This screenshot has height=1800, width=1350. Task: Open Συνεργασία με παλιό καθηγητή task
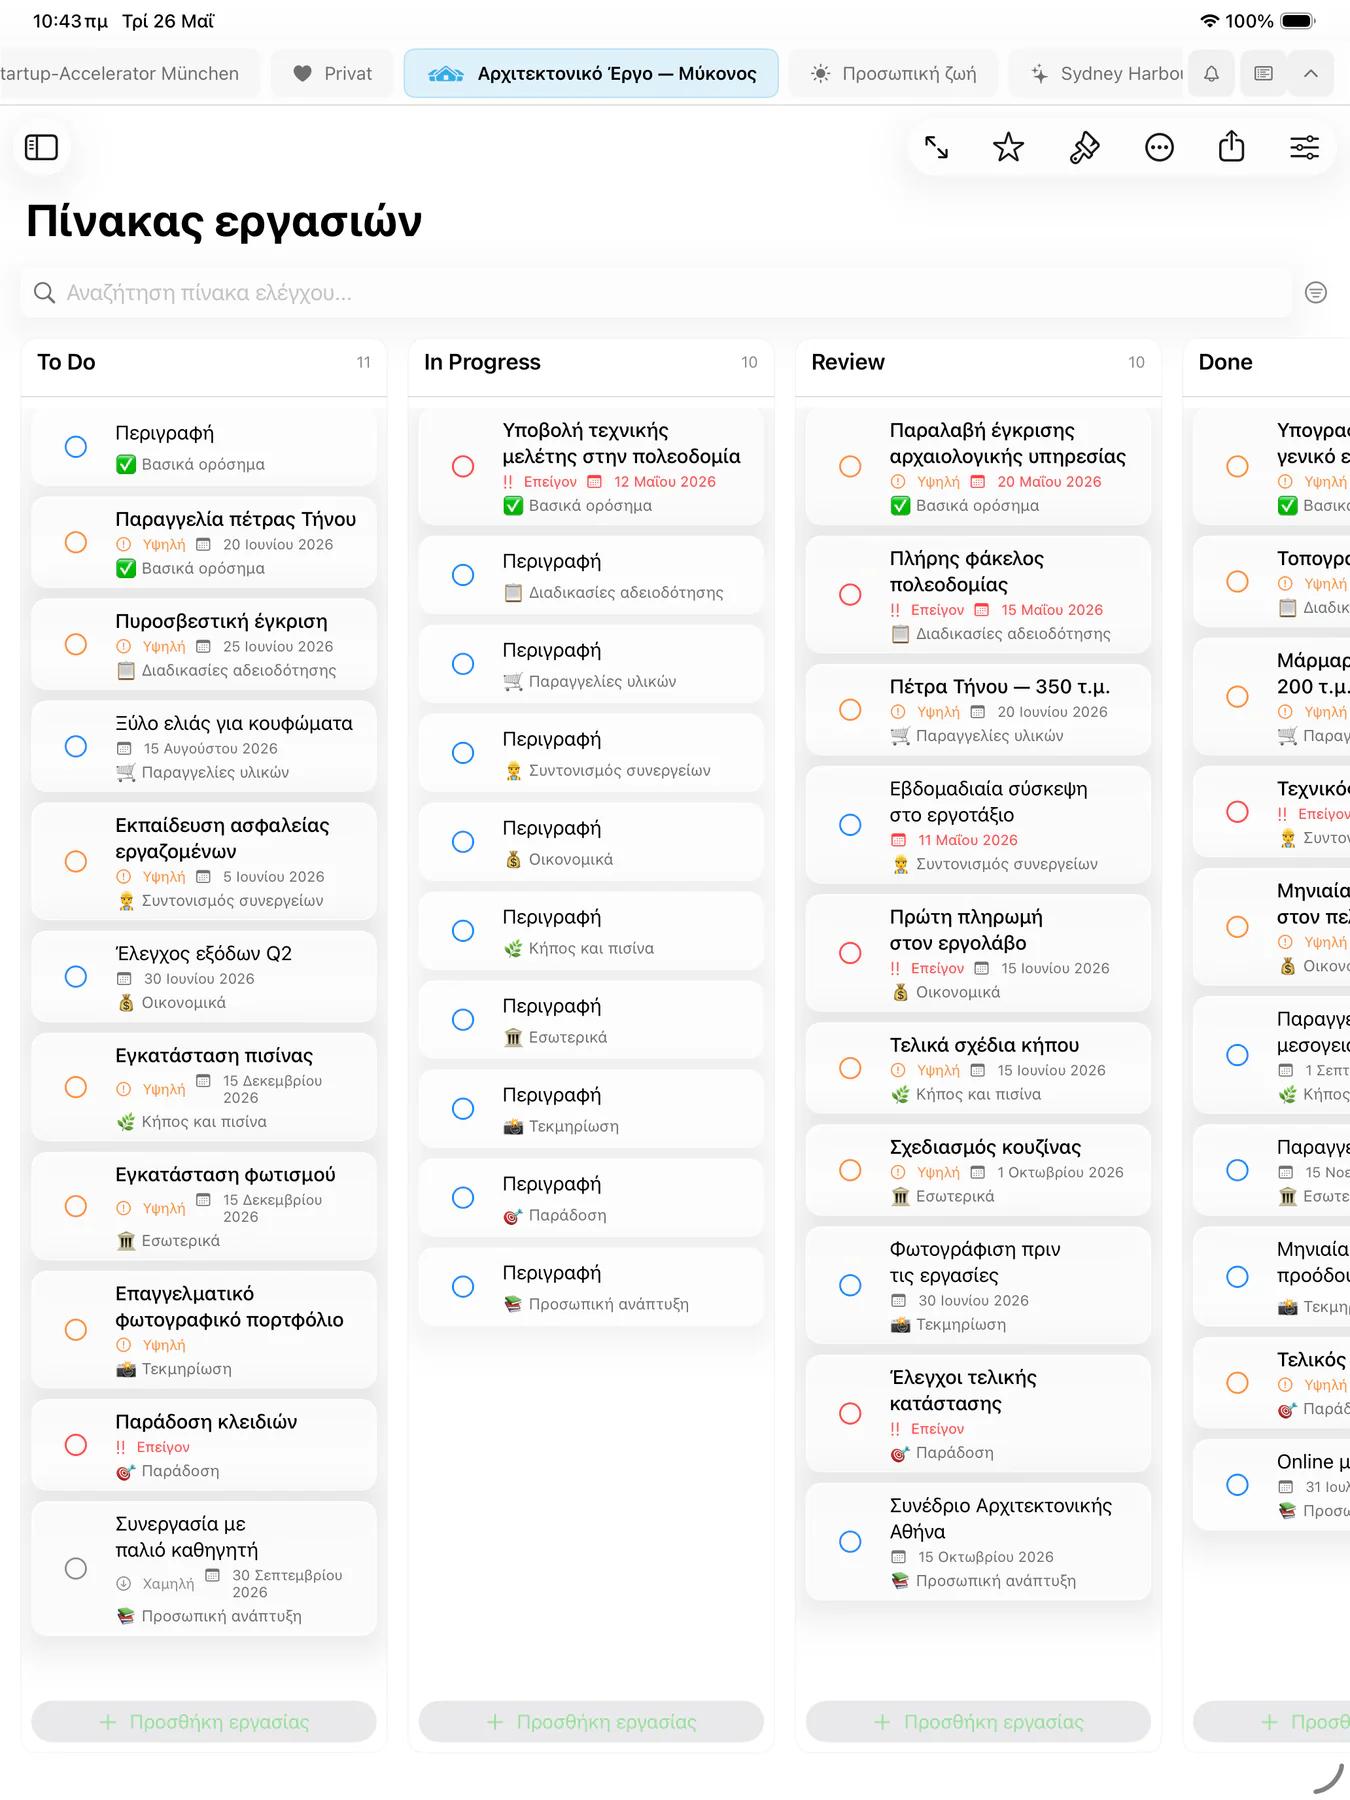204,1568
